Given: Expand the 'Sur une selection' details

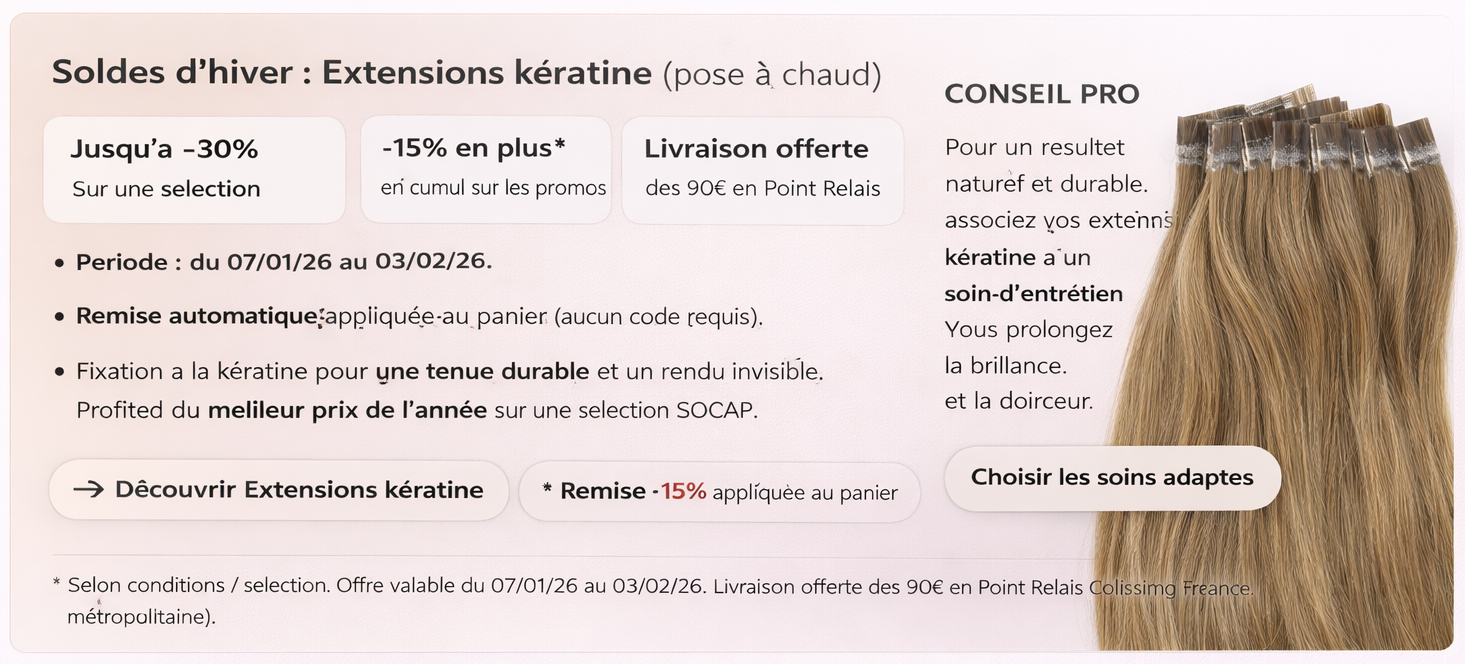Looking at the screenshot, I should click(x=166, y=189).
